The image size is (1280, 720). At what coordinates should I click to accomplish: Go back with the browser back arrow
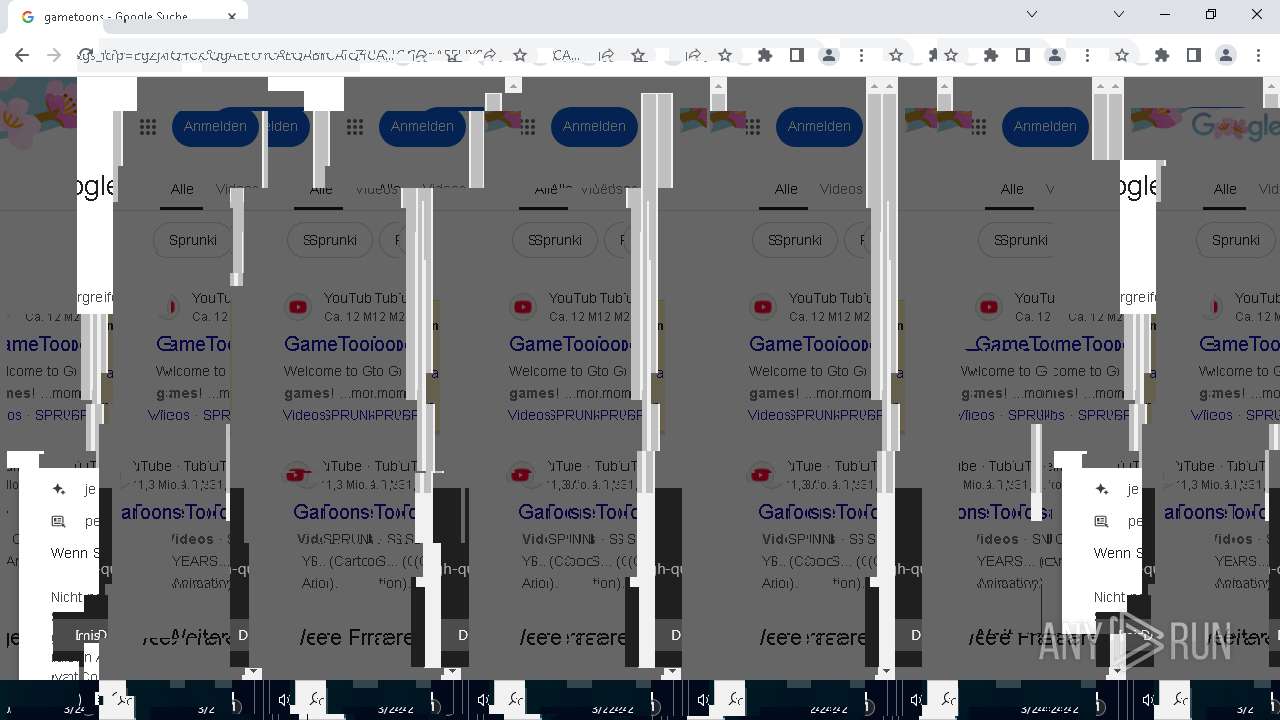click(x=22, y=56)
